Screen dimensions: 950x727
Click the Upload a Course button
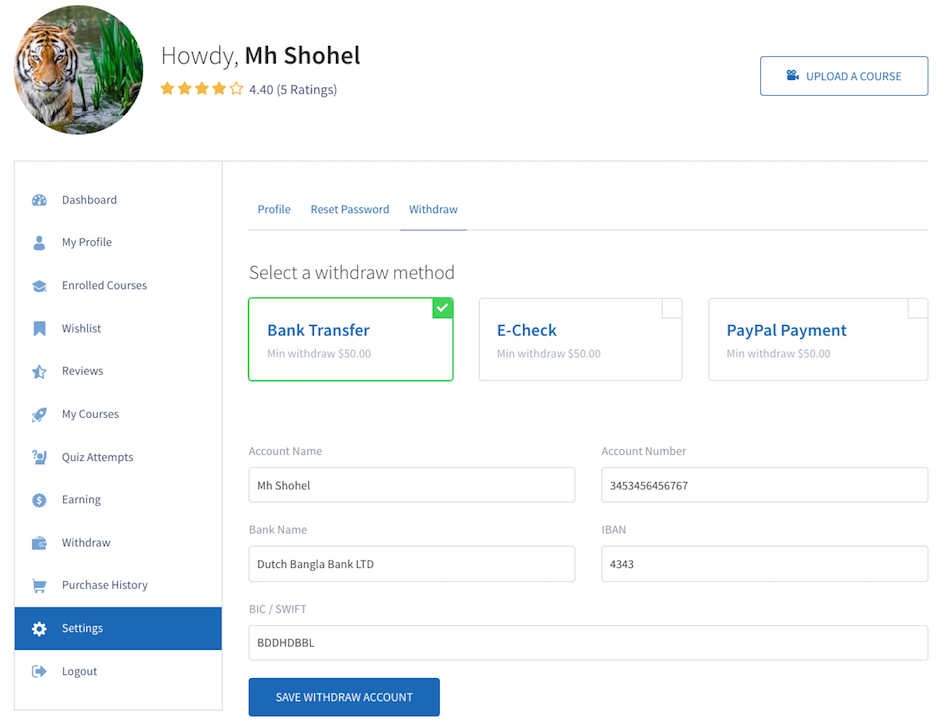[x=844, y=76]
